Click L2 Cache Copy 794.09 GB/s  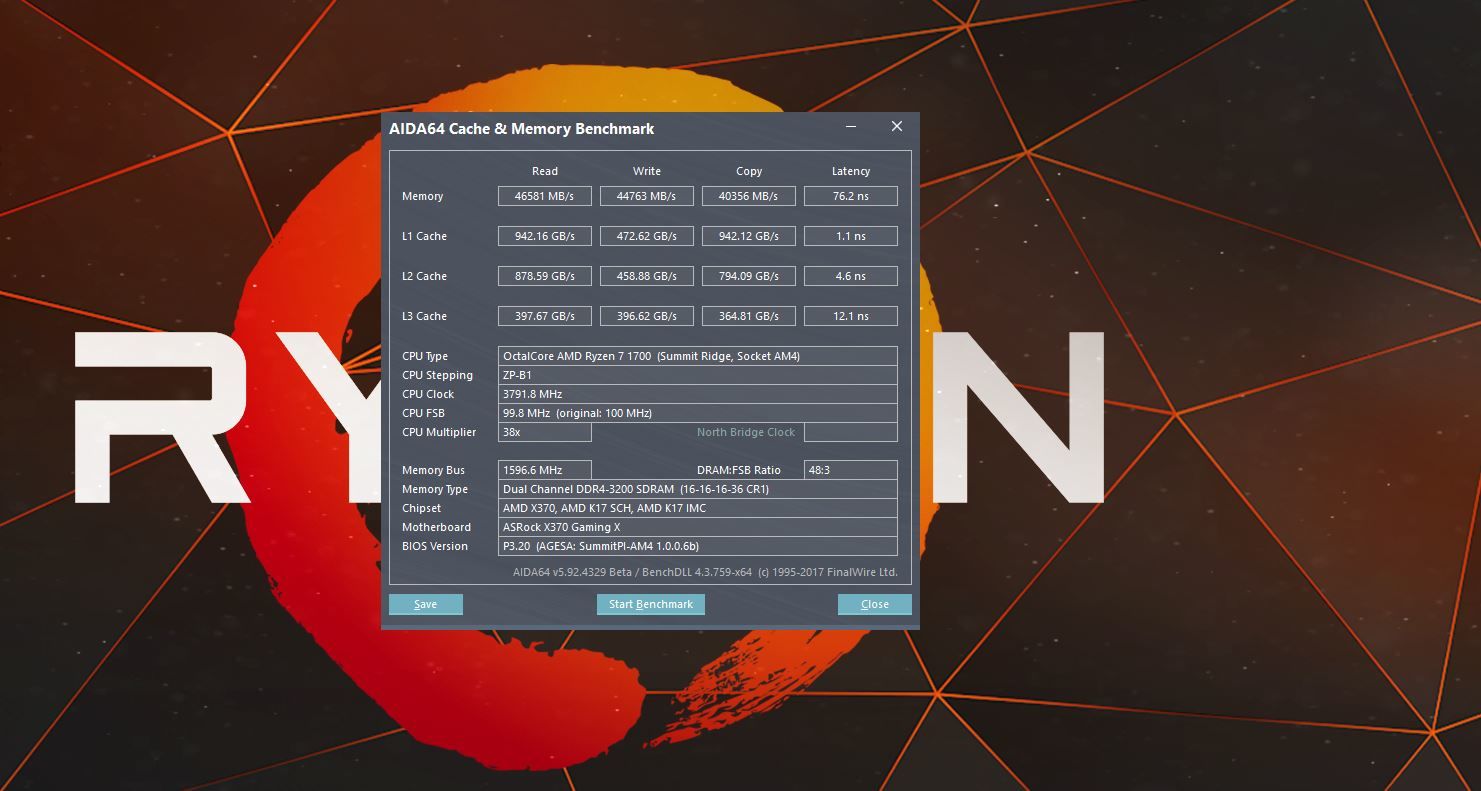pyautogui.click(x=749, y=276)
